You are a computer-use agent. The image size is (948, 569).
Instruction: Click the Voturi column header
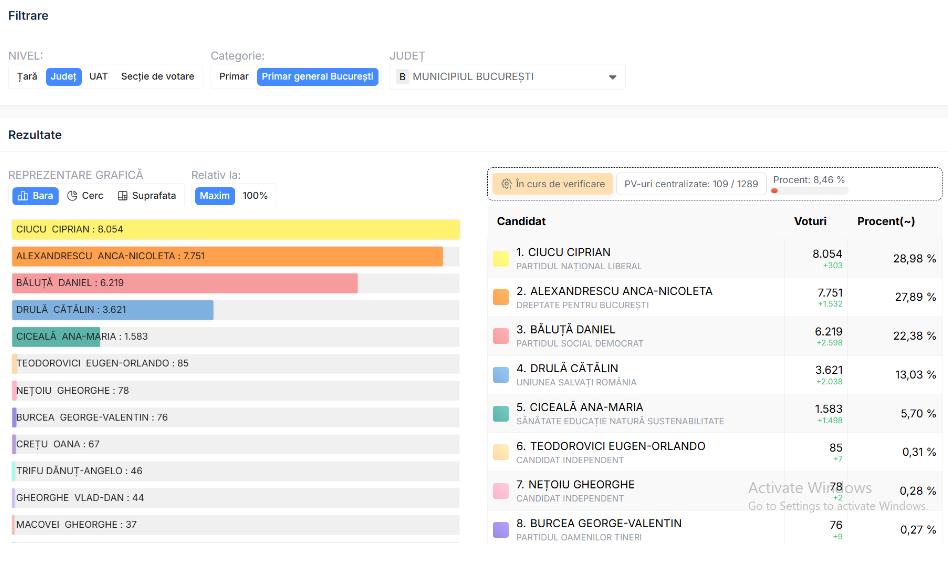[x=810, y=221]
